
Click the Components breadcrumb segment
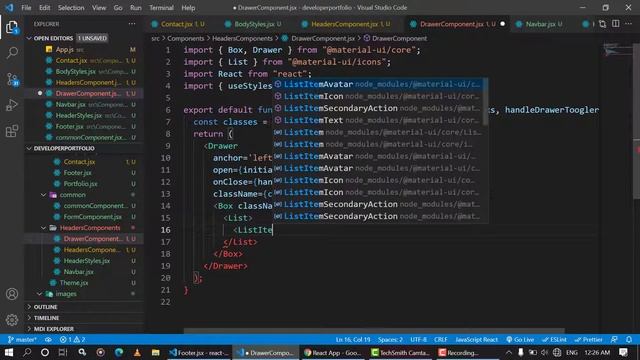[185, 38]
